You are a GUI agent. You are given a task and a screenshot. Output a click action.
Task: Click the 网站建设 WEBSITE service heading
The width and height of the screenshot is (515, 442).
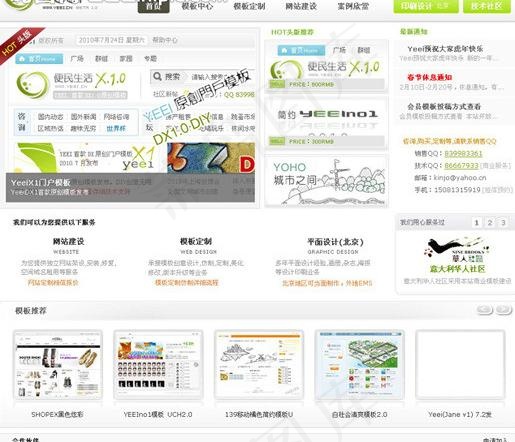pos(68,242)
